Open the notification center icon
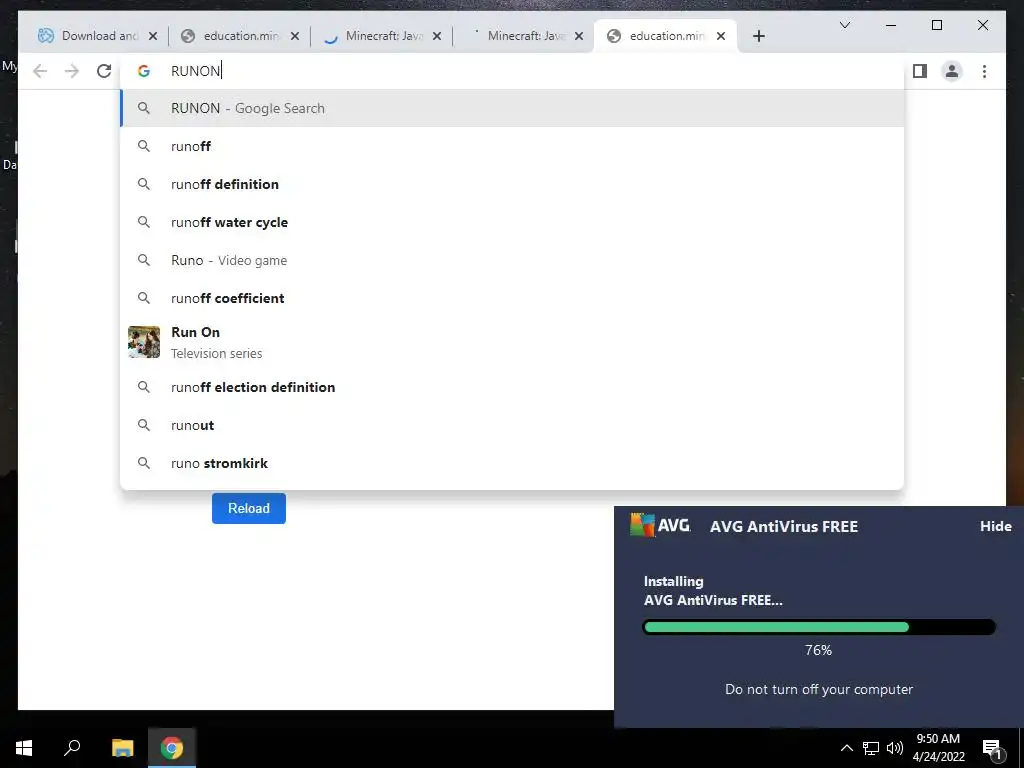Viewport: 1024px width, 768px height. pos(993,749)
